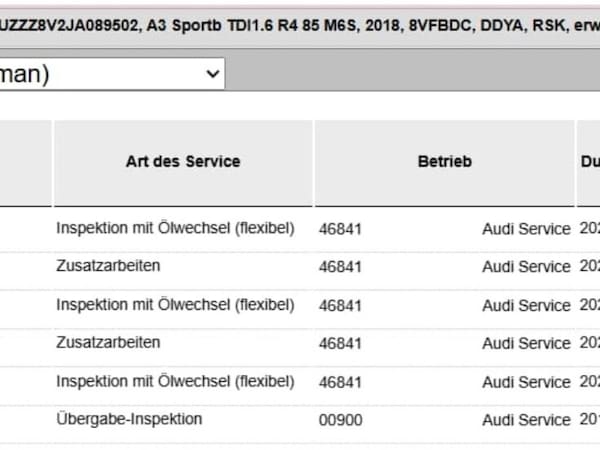Open the dropdown ending in "man)"
This screenshot has width=600, height=450.
coord(110,74)
